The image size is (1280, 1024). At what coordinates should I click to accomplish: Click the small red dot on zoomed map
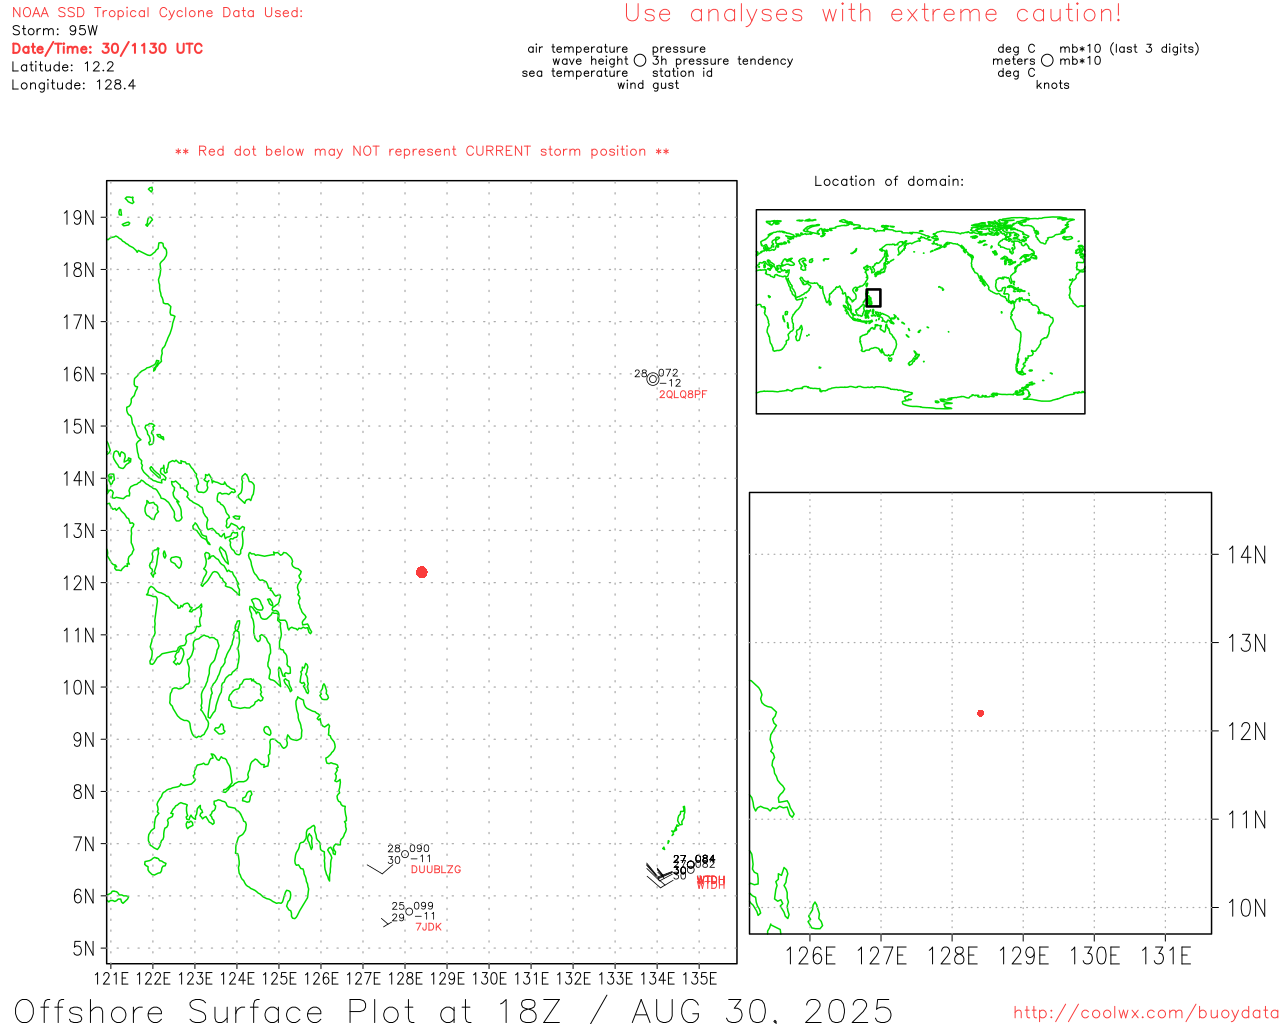(980, 713)
